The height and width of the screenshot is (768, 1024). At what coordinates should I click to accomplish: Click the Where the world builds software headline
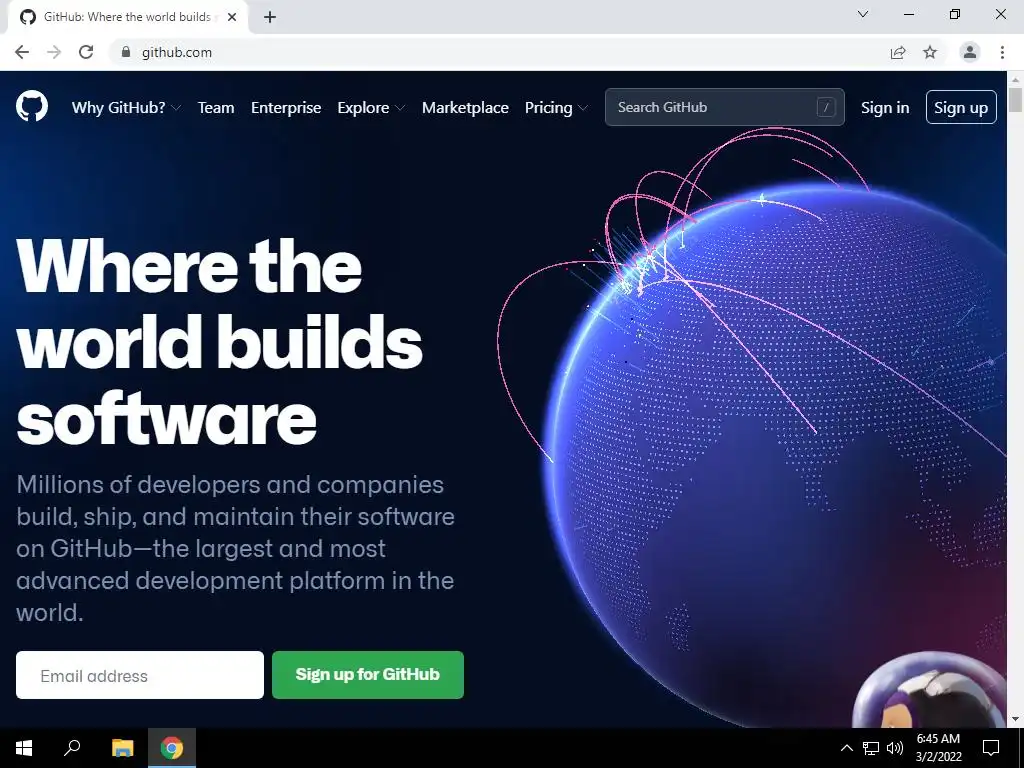pyautogui.click(x=219, y=342)
